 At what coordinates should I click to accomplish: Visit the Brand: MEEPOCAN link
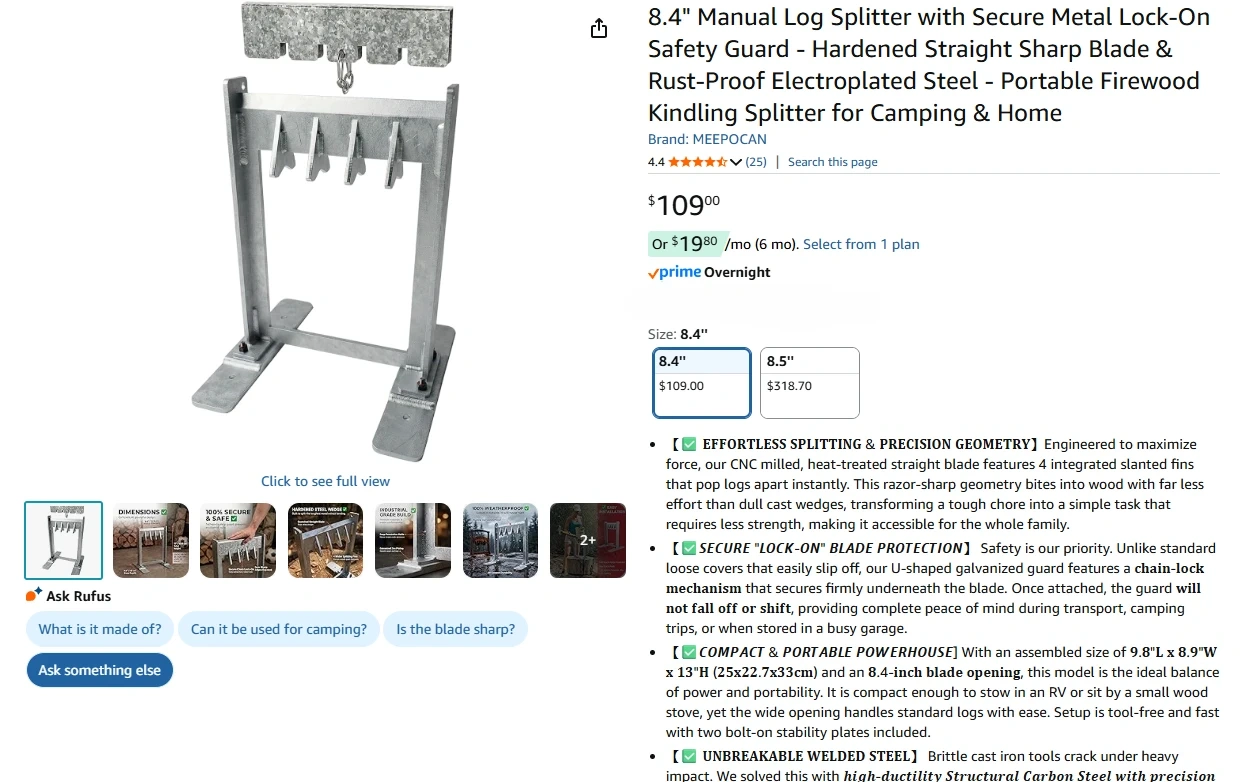707,139
